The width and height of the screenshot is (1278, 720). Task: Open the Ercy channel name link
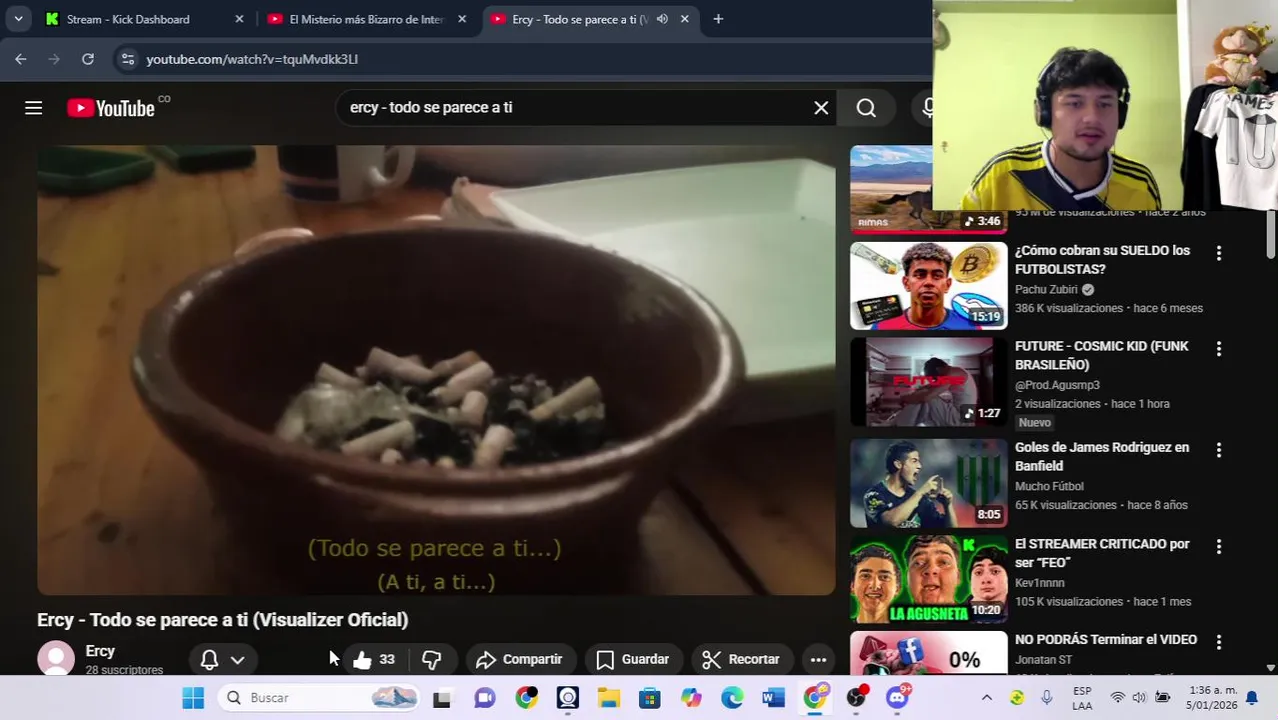pos(100,651)
